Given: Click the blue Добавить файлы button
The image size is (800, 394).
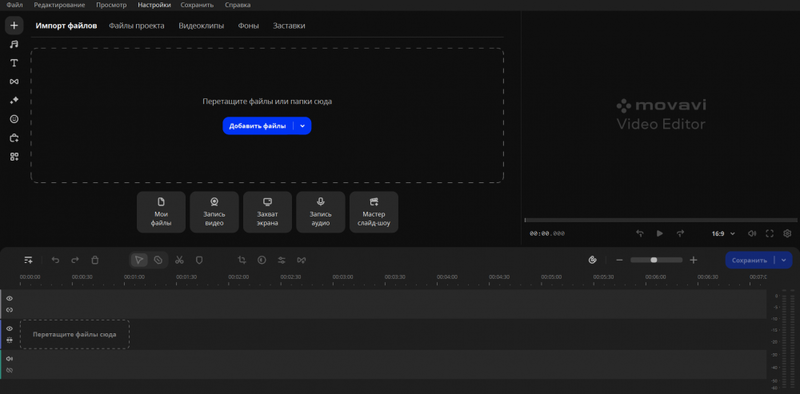Looking at the screenshot, I should [x=258, y=126].
